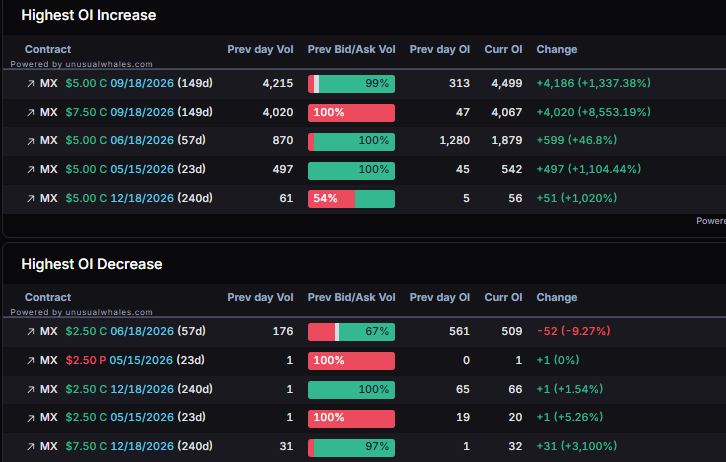The height and width of the screenshot is (462, 726).
Task: Open the $2.50 C 12/18/2026 contract link
Action: pos(139,389)
